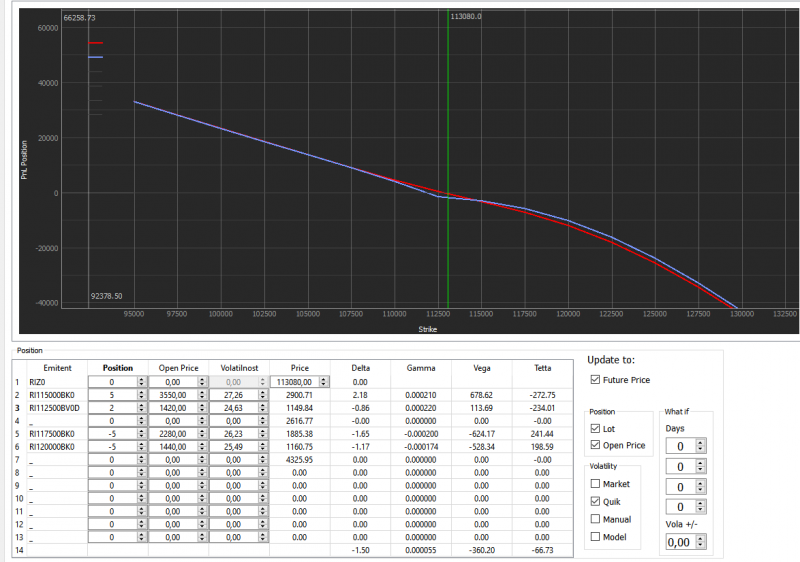Viewport: 800px width, 562px height.
Task: Enable Market volatility option
Action: (x=595, y=483)
